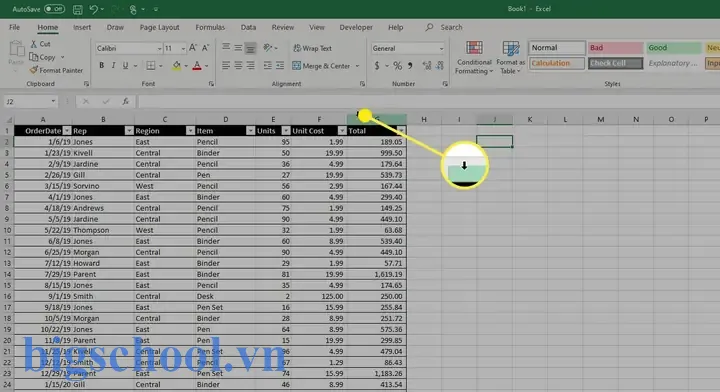The width and height of the screenshot is (720, 392).
Task: Decrease decimal places
Action: pos(440,66)
